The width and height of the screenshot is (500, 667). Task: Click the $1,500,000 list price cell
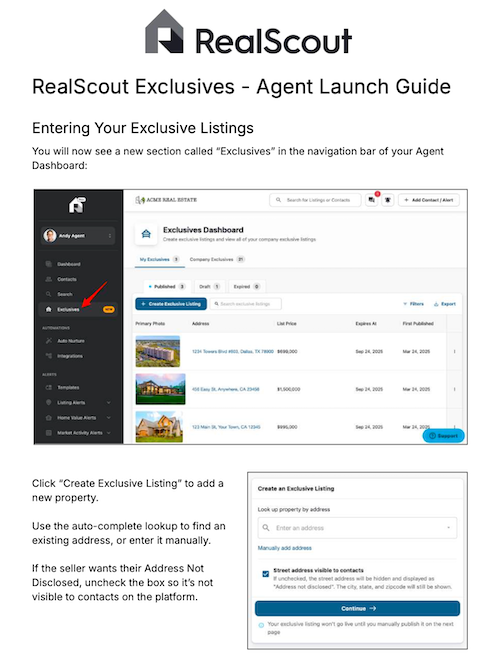(x=289, y=389)
